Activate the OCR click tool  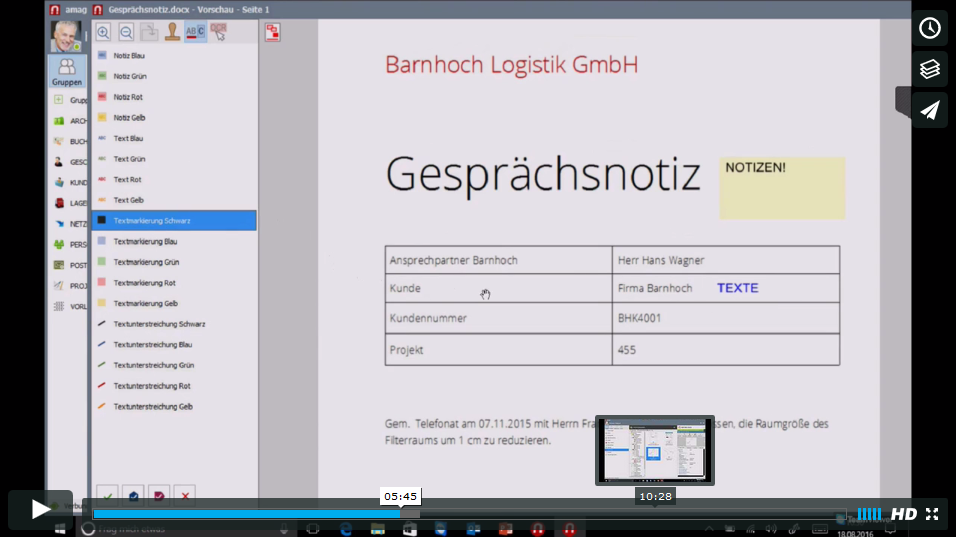pos(218,32)
